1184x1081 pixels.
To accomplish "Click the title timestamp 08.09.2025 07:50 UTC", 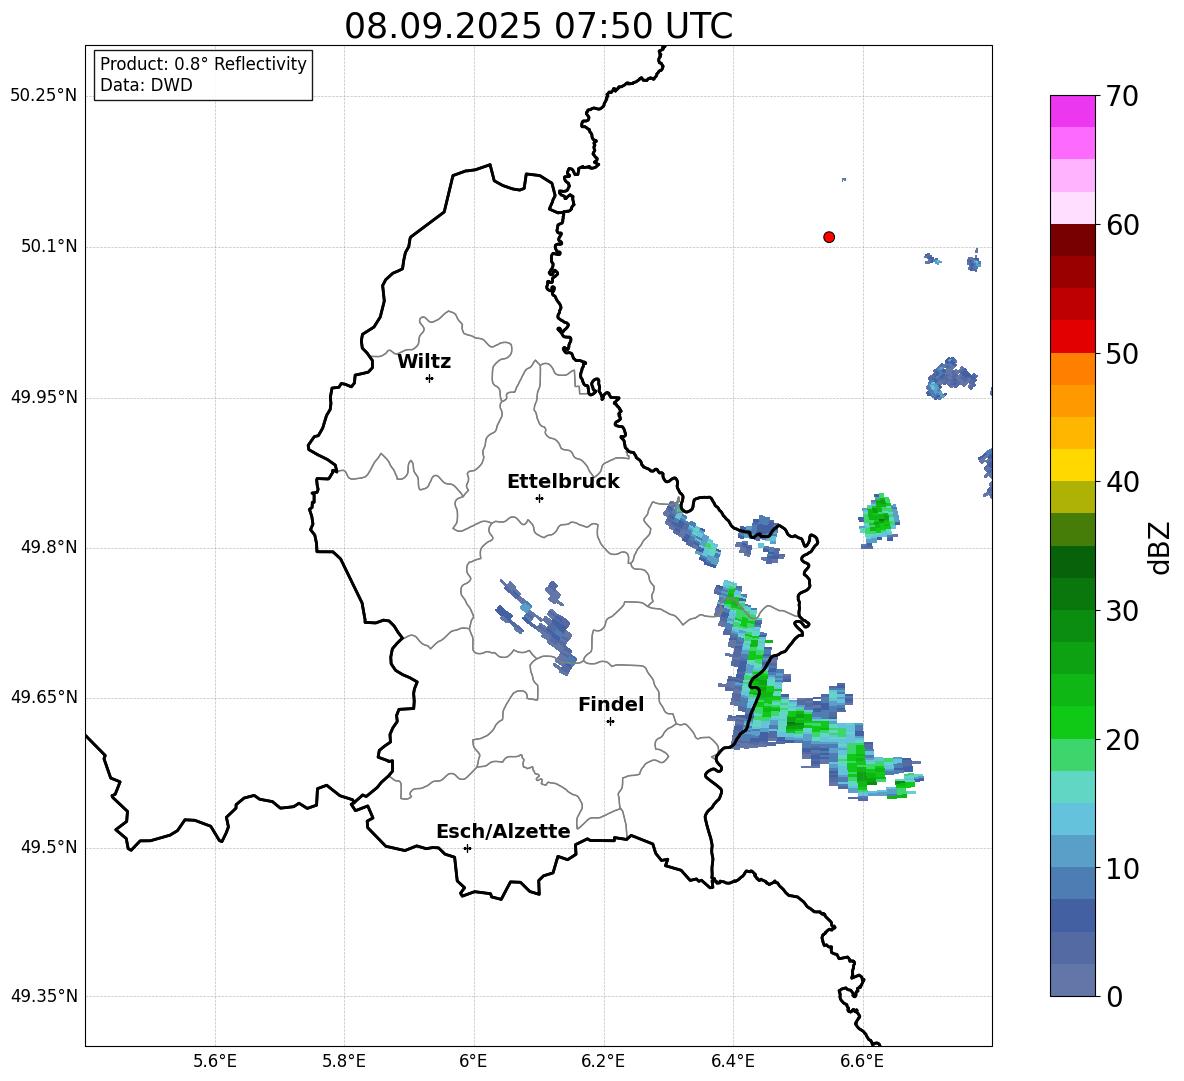I will [x=538, y=26].
